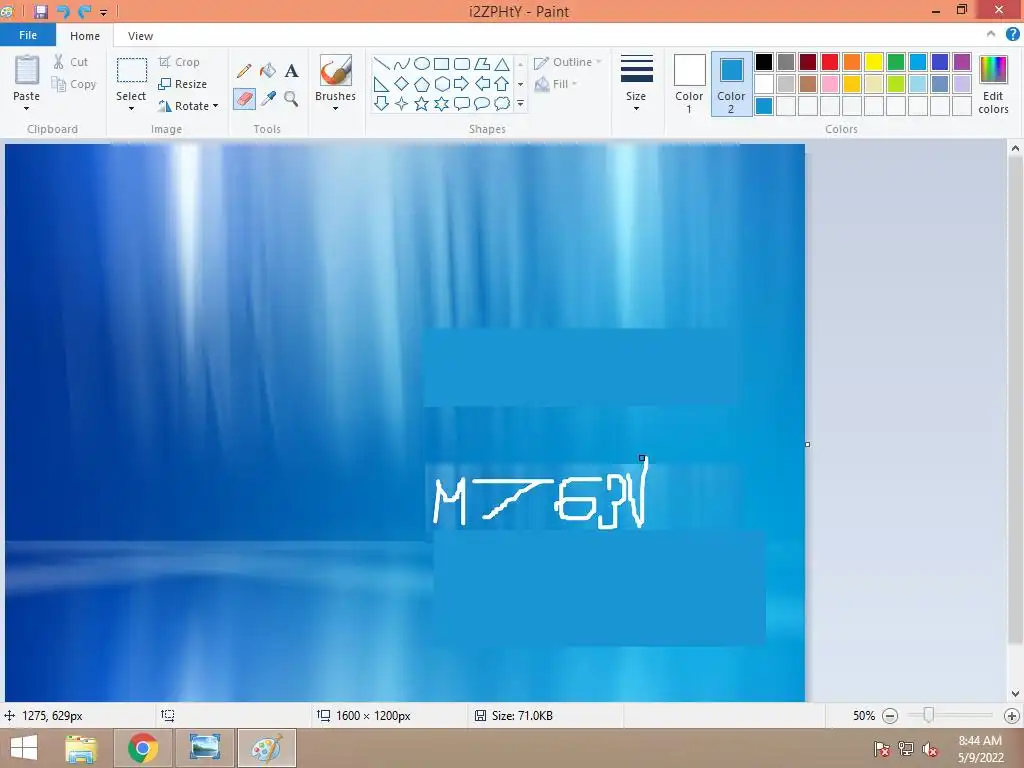Screen dimensions: 1024x768
Task: Choose the Right triangle shape
Action: (381, 84)
